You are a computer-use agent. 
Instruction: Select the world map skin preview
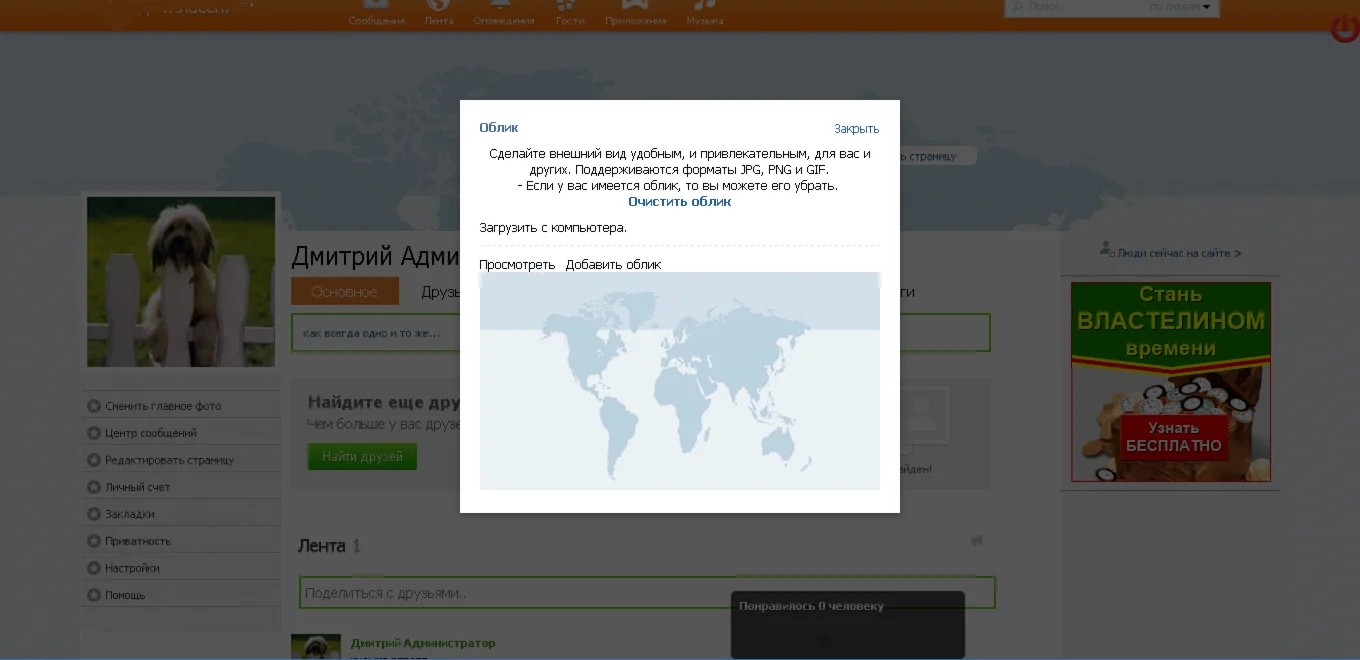[680, 381]
